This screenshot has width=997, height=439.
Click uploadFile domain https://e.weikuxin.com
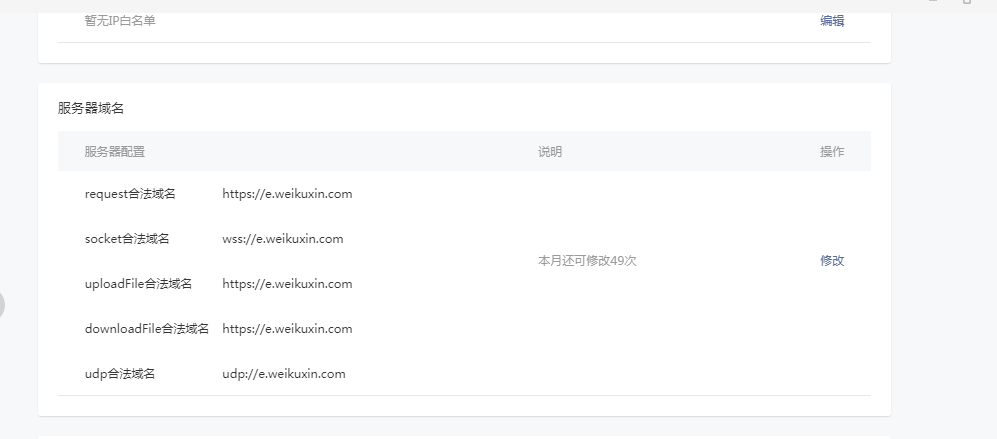pos(287,284)
